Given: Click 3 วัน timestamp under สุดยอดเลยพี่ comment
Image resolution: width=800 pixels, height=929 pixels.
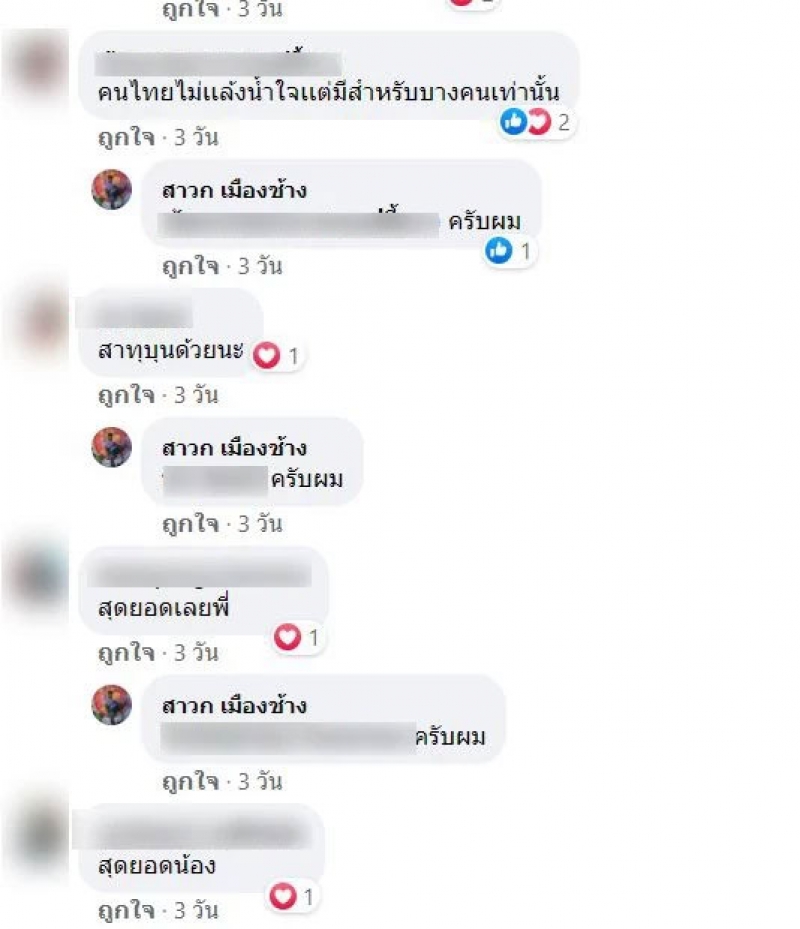Looking at the screenshot, I should point(196,653).
